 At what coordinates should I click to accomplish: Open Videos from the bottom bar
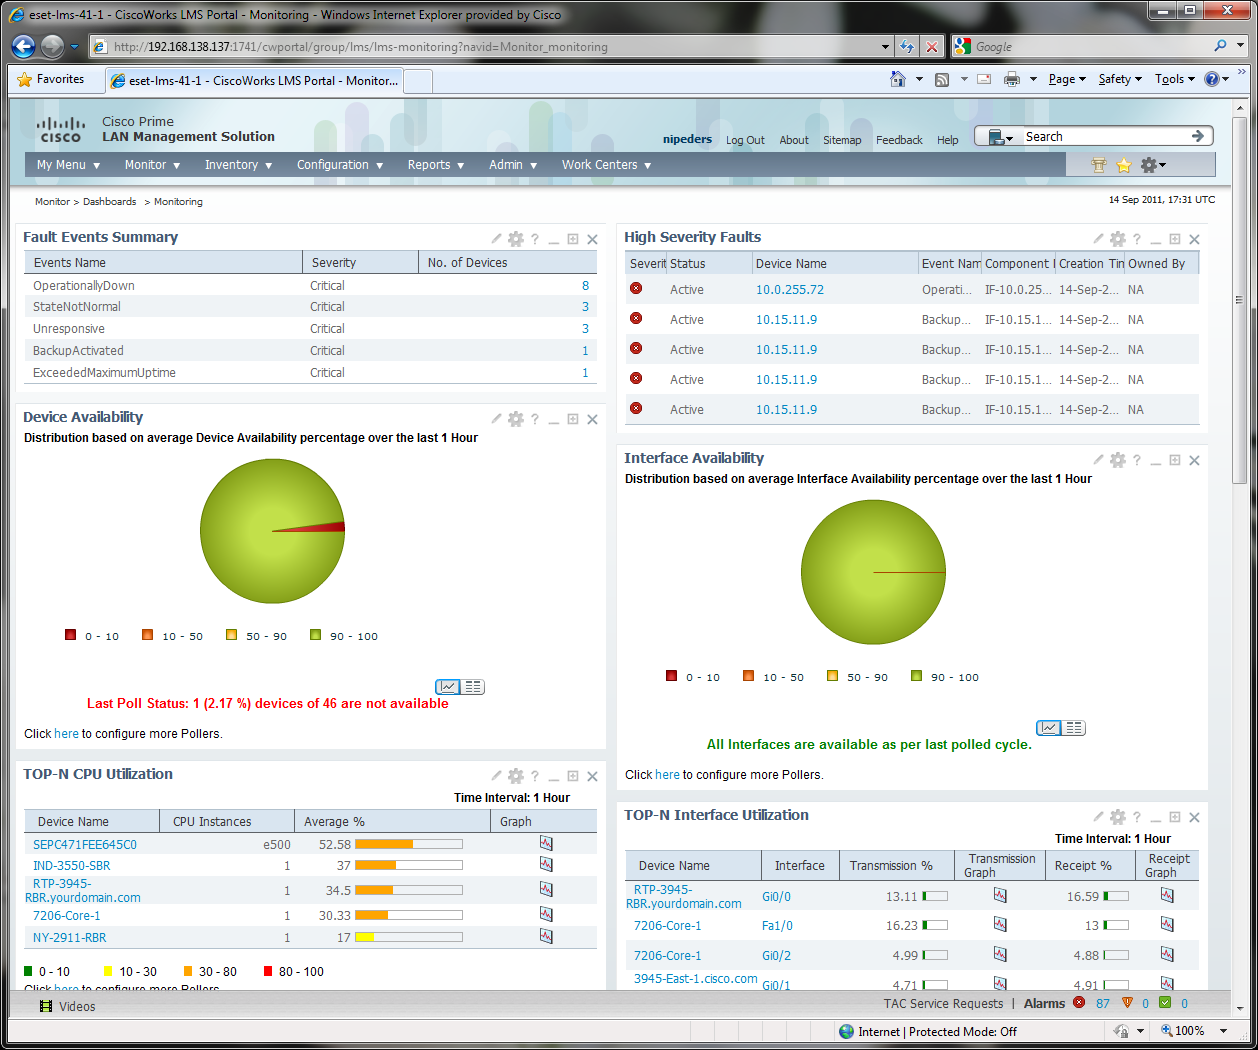pyautogui.click(x=67, y=1006)
